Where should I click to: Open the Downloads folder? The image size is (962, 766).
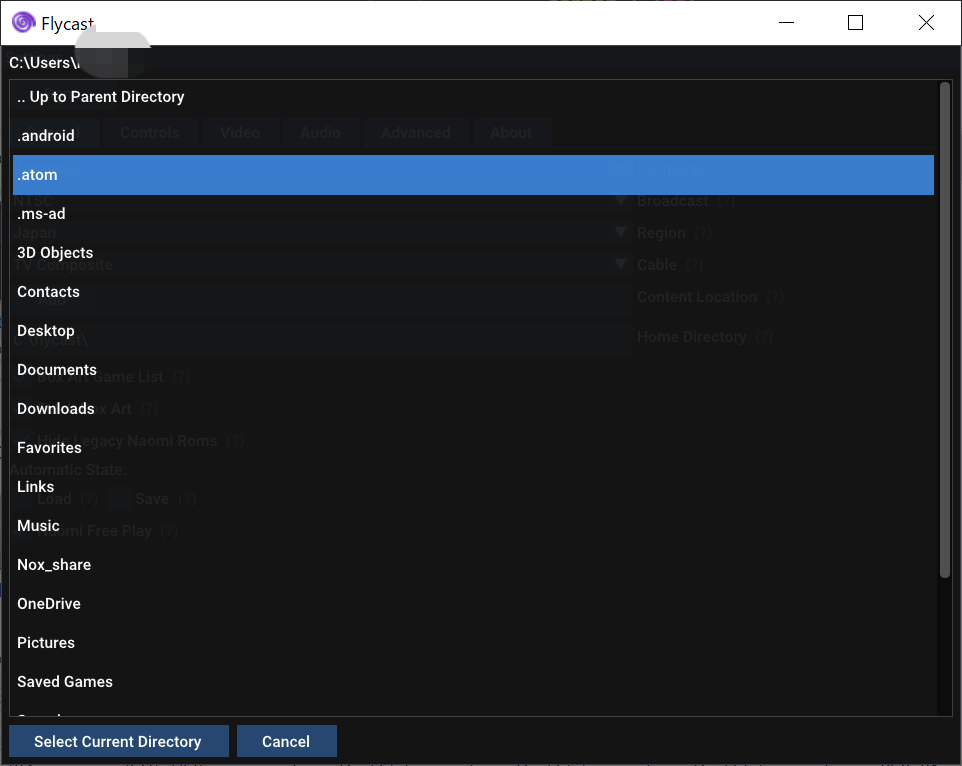pos(473,408)
